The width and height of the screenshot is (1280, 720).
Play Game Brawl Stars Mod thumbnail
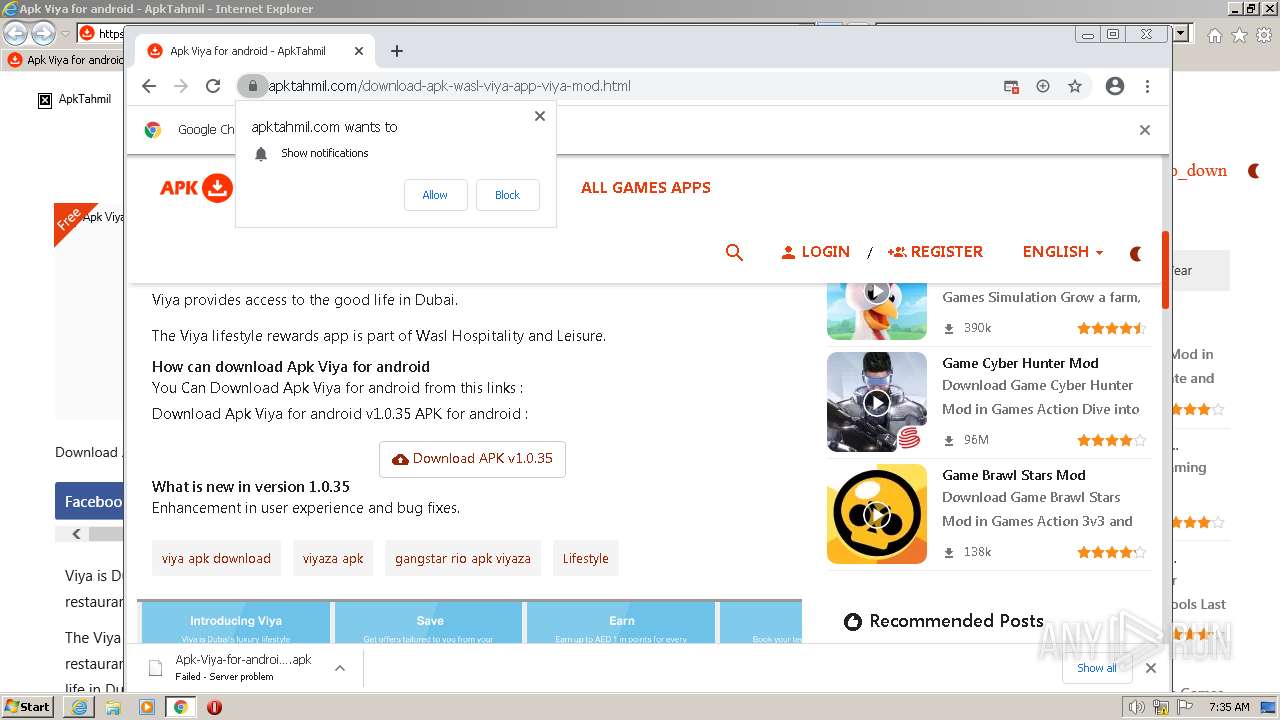(877, 514)
